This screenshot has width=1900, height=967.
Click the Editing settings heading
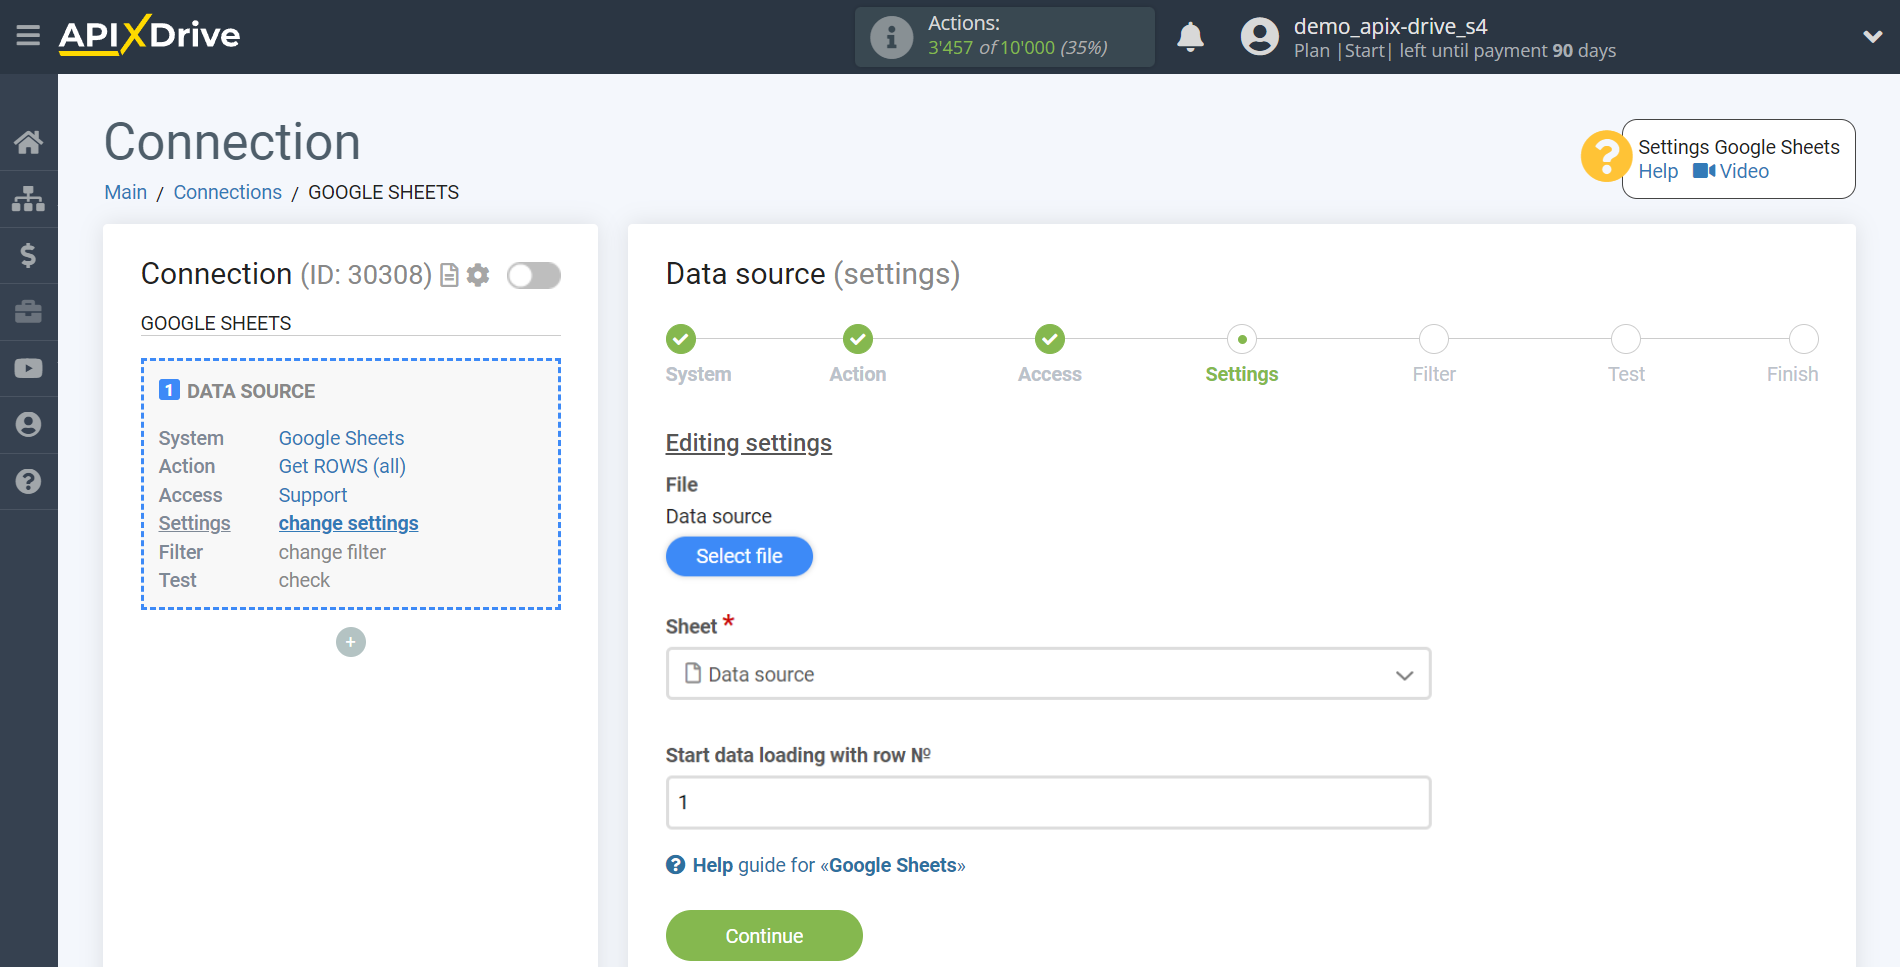point(749,443)
